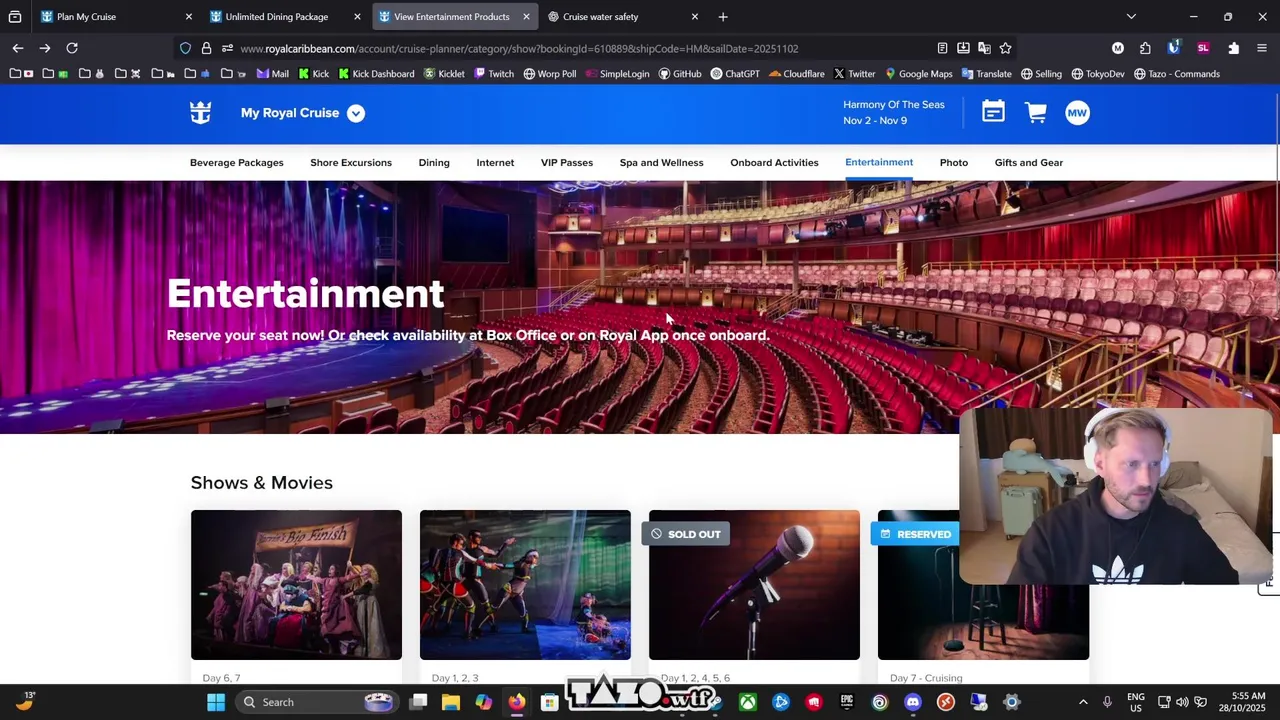Go to Onboard Activities
The image size is (1280, 720).
click(774, 162)
